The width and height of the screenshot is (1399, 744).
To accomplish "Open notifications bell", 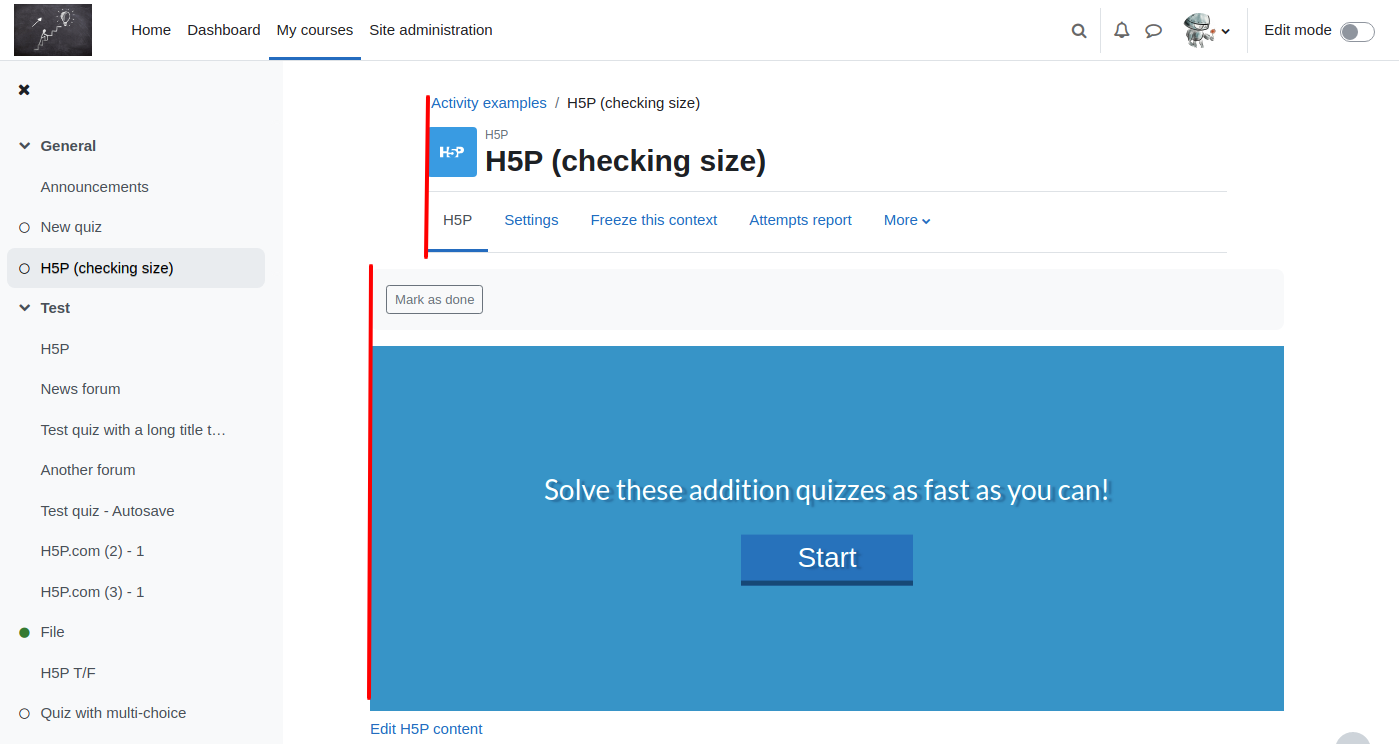I will [x=1122, y=30].
